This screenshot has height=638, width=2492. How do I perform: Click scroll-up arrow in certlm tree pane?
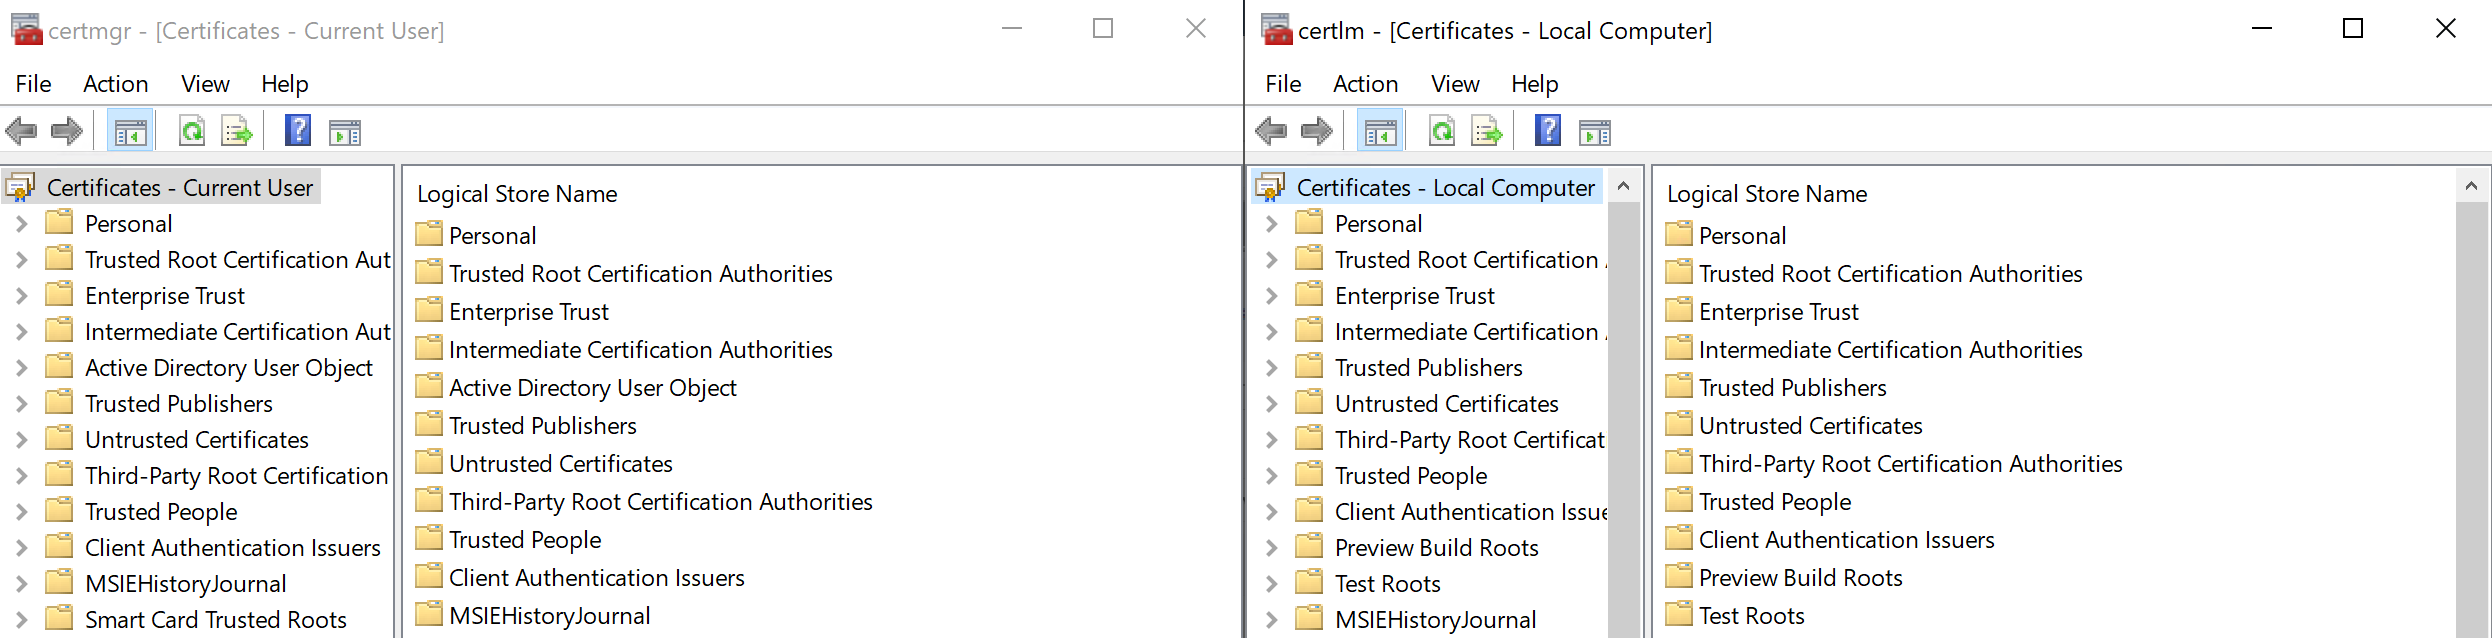1623,186
